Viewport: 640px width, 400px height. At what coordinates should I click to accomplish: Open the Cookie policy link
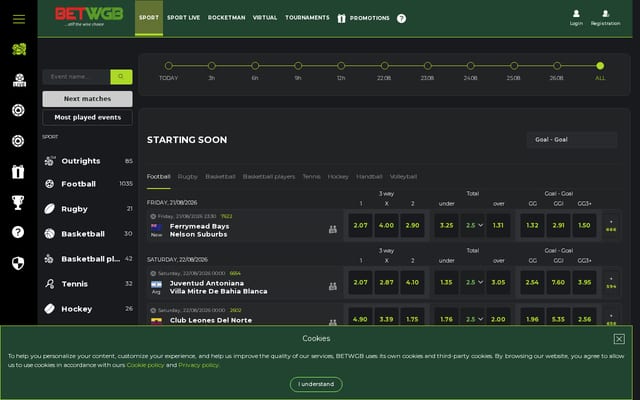pyautogui.click(x=145, y=365)
